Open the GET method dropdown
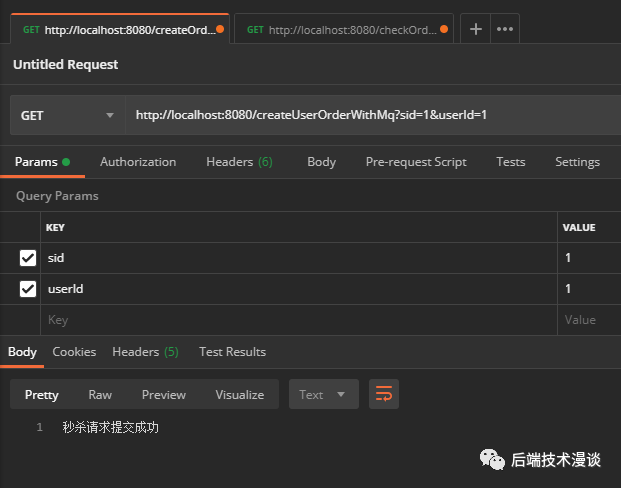The height and width of the screenshot is (488, 621). tap(68, 115)
